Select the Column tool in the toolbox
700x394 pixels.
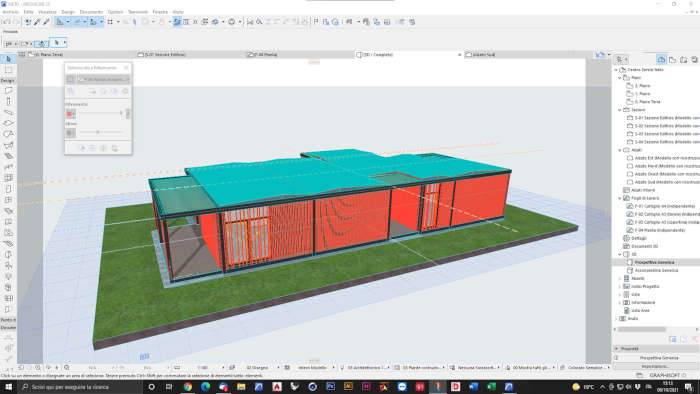pos(8,102)
